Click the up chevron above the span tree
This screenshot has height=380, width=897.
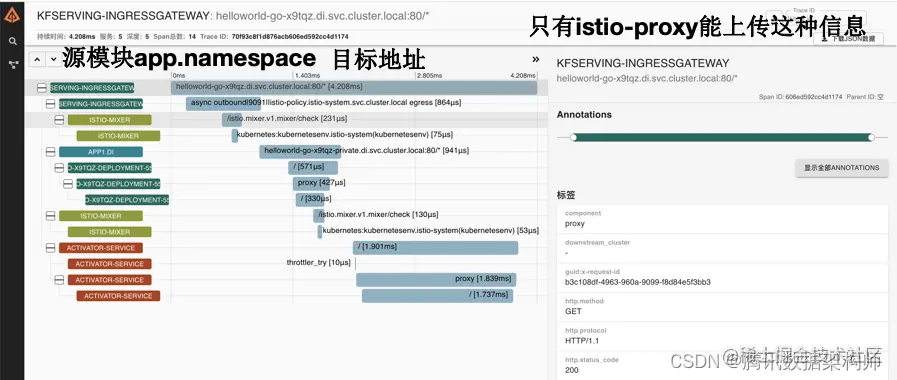36,59
